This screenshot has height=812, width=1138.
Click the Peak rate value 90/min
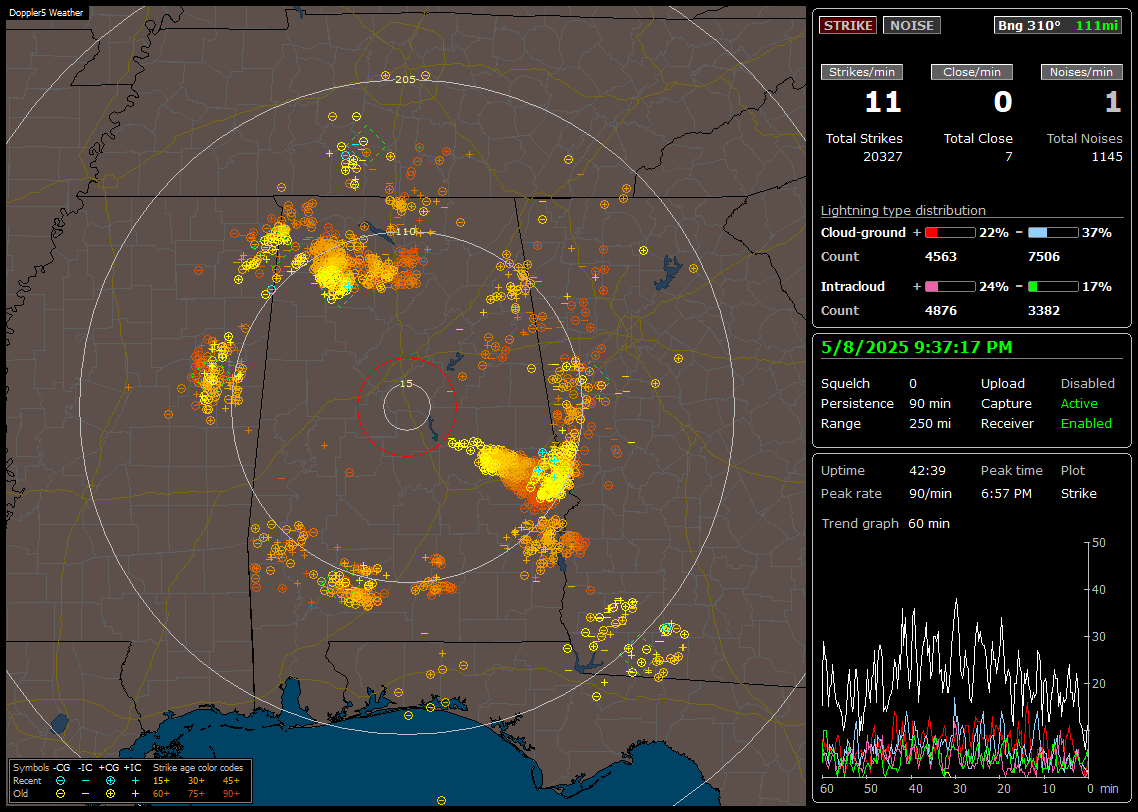click(930, 493)
